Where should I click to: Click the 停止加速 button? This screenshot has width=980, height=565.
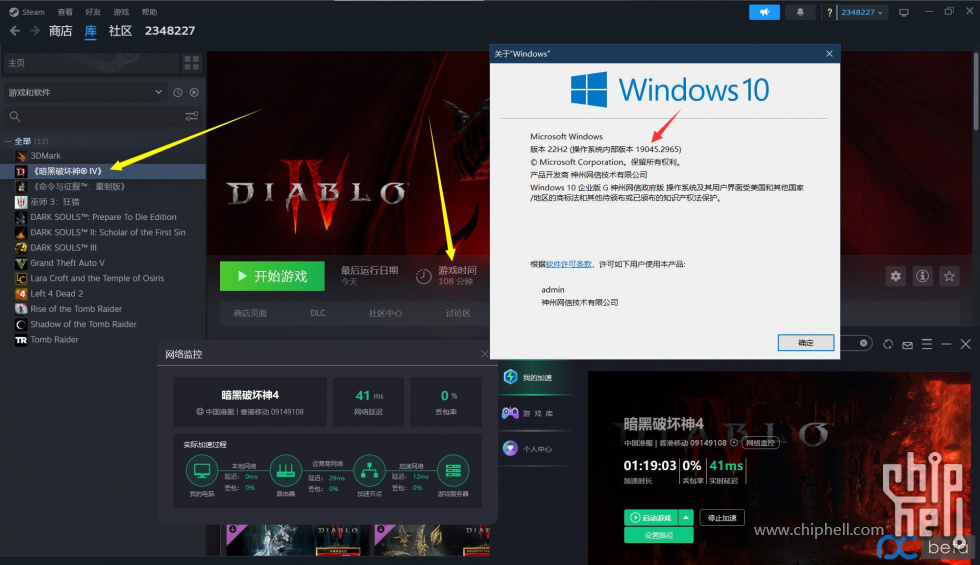click(x=722, y=518)
